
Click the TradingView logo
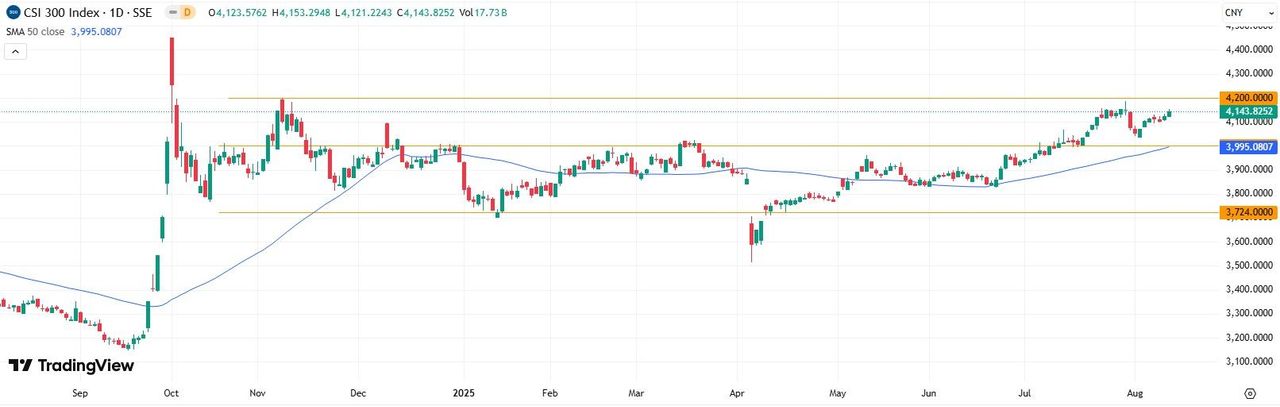click(71, 366)
